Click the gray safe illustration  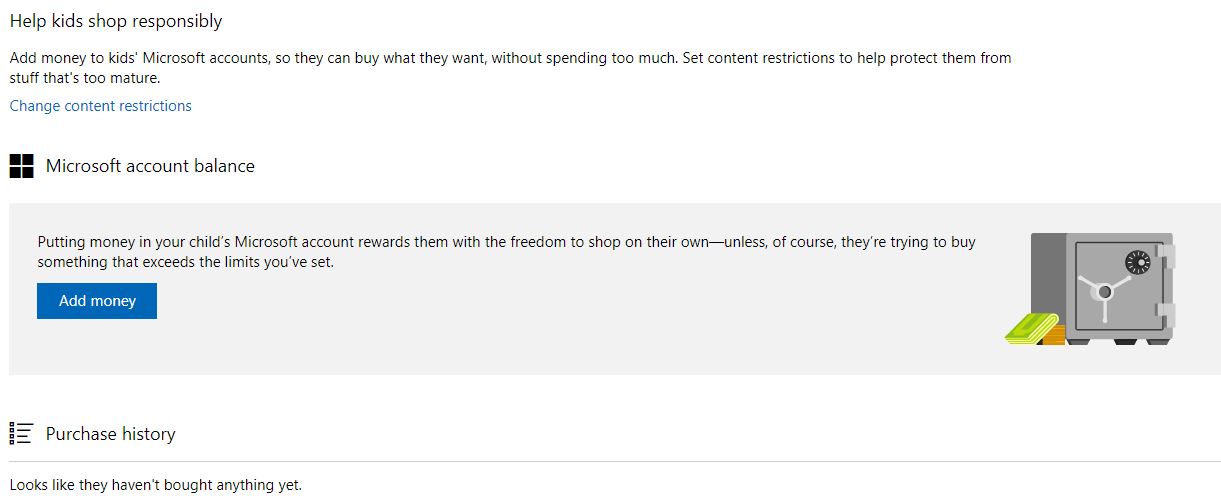click(1102, 289)
